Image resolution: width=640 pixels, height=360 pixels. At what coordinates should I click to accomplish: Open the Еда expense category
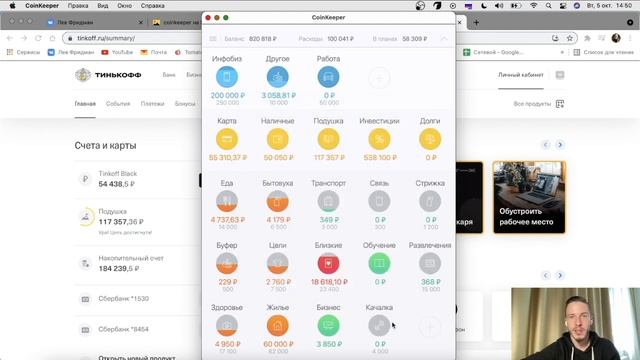click(x=227, y=201)
